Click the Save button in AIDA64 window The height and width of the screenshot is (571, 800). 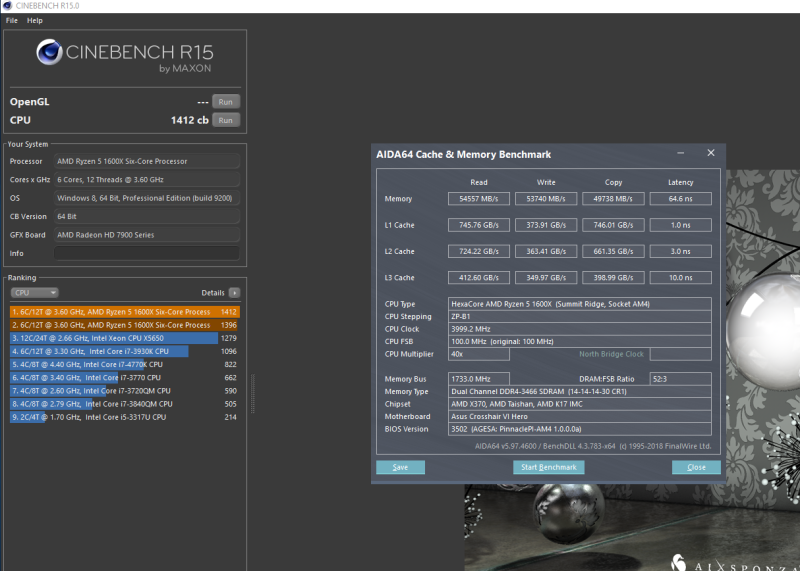pos(401,467)
